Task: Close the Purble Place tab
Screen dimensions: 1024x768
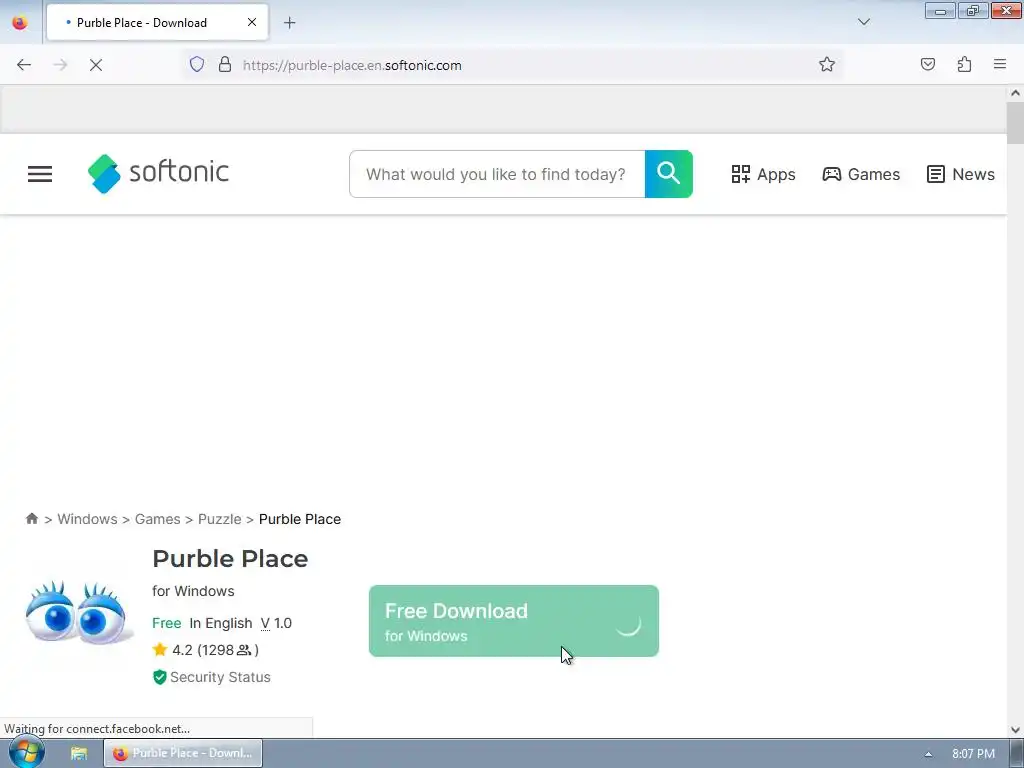Action: pyautogui.click(x=252, y=22)
